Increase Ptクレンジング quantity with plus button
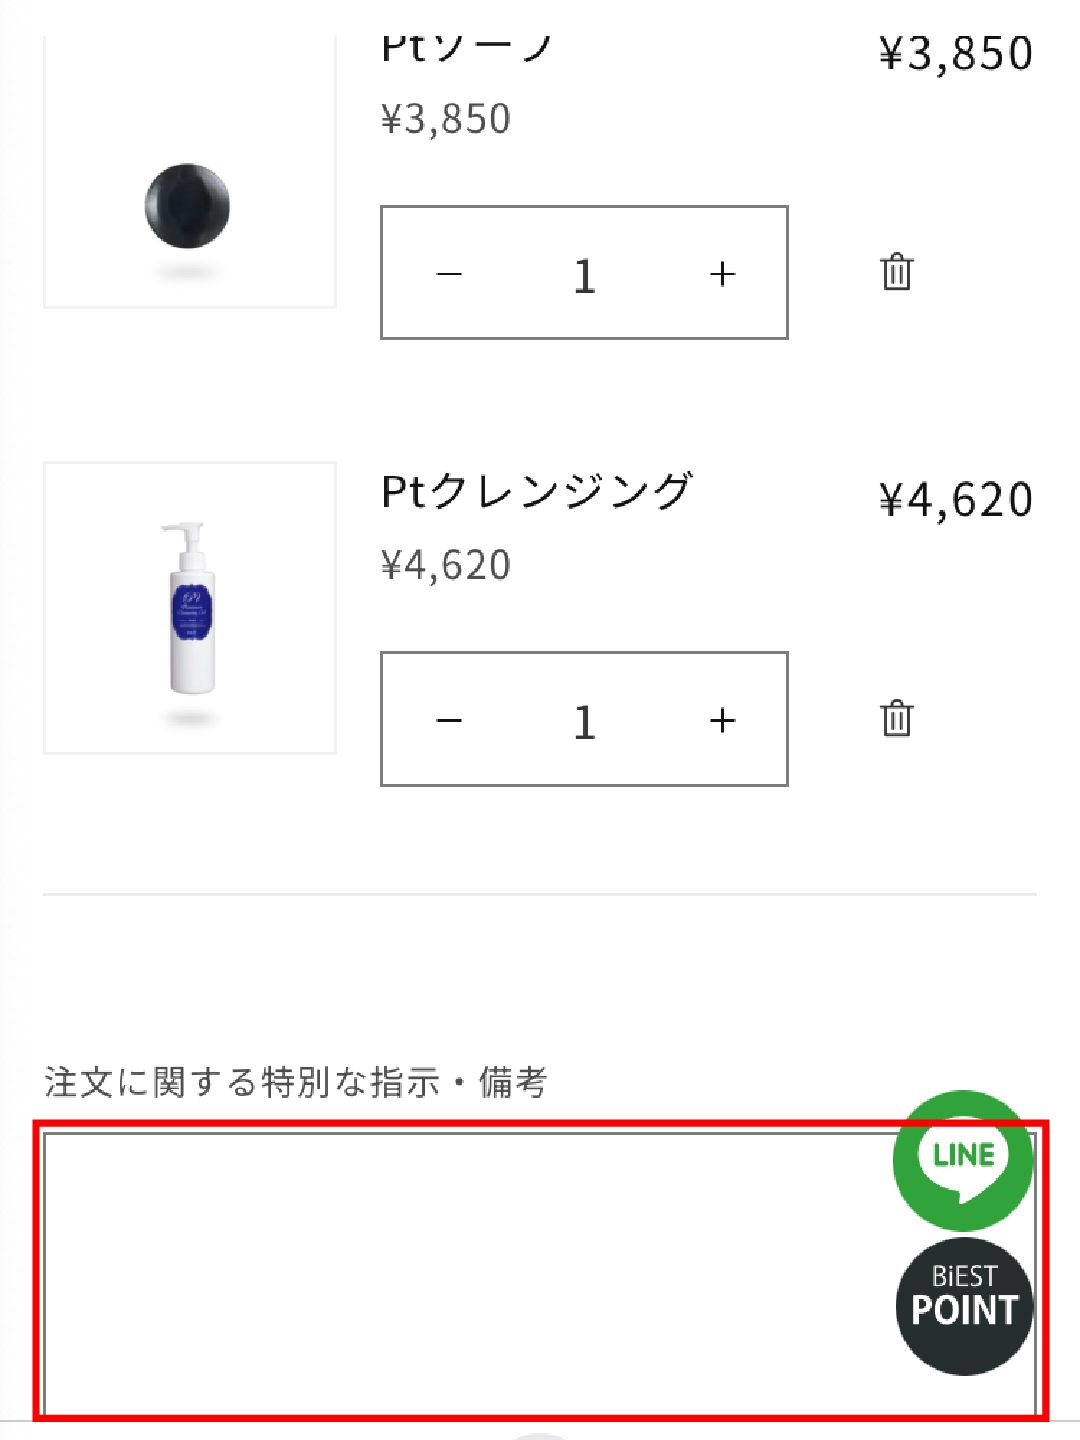 (x=722, y=720)
